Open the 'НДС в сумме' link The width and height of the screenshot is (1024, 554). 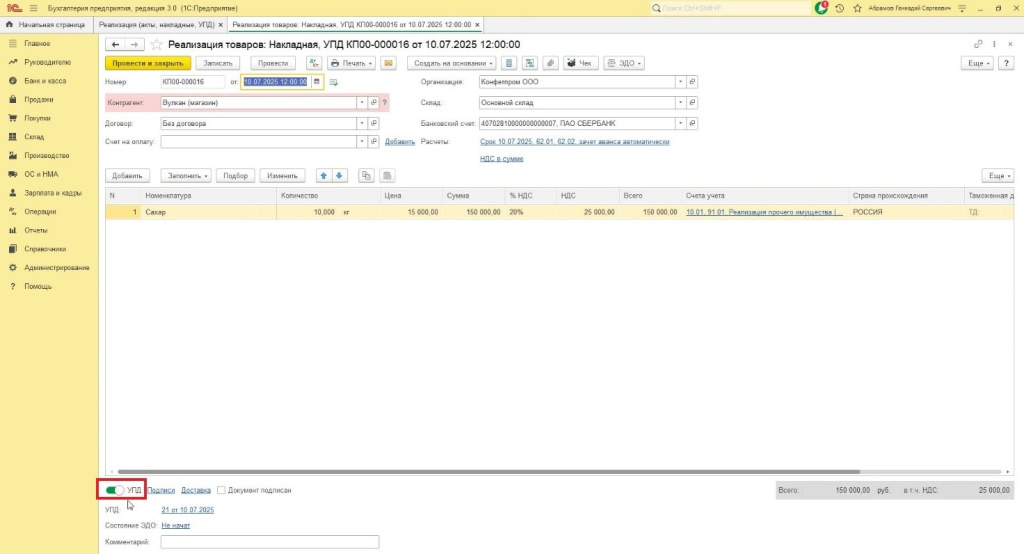[501, 158]
